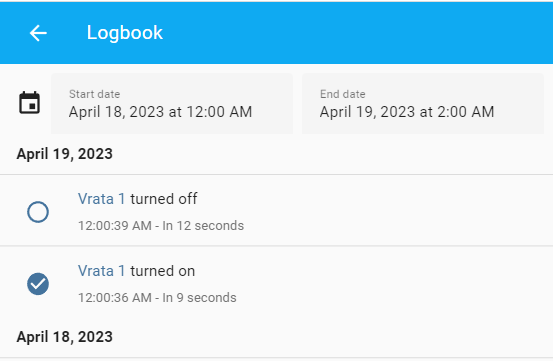The image size is (553, 361).
Task: Click the empty circle state icon
Action: pos(38,212)
